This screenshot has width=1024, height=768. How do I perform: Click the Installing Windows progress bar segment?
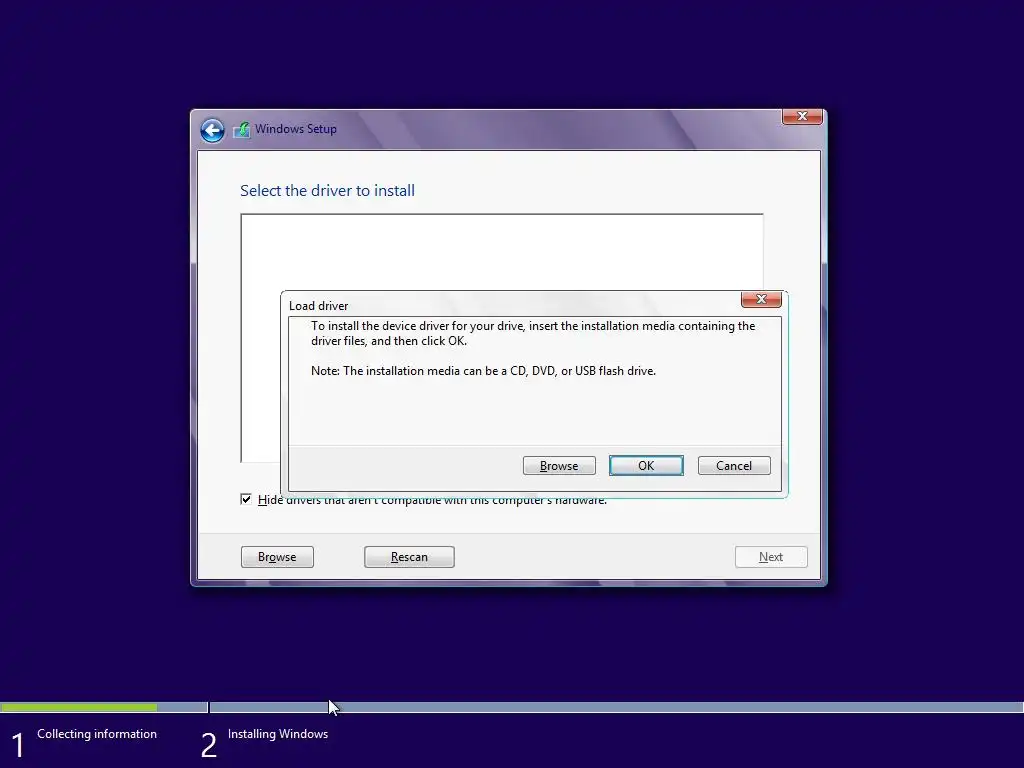[616, 707]
